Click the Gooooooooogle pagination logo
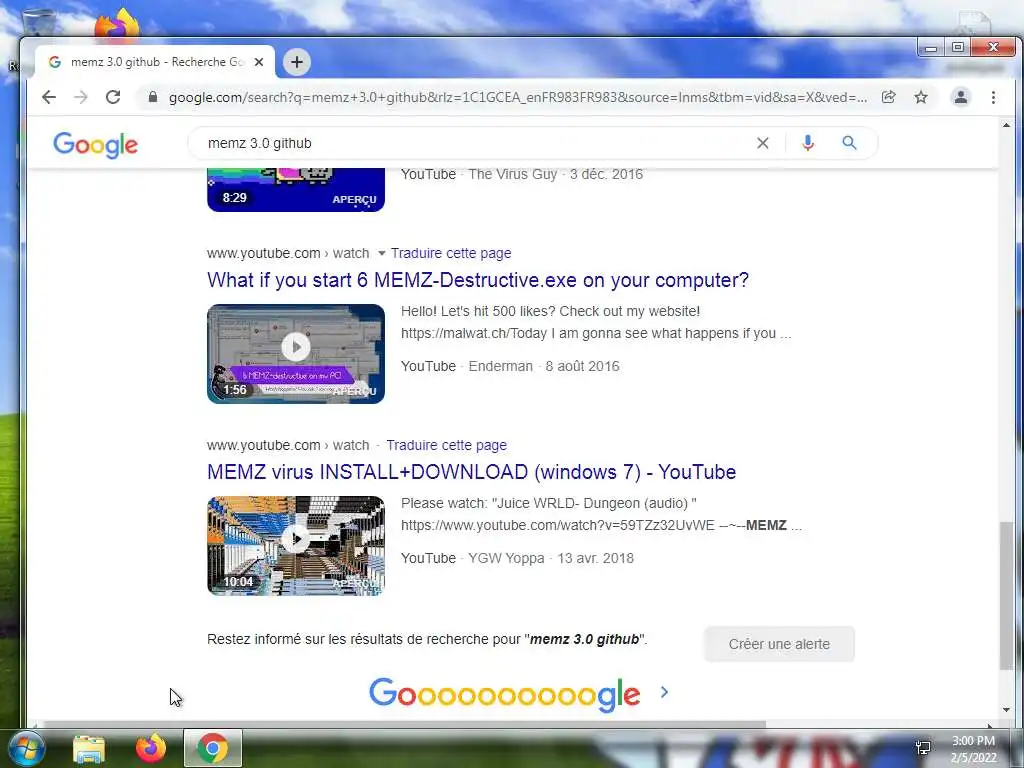 coord(505,694)
